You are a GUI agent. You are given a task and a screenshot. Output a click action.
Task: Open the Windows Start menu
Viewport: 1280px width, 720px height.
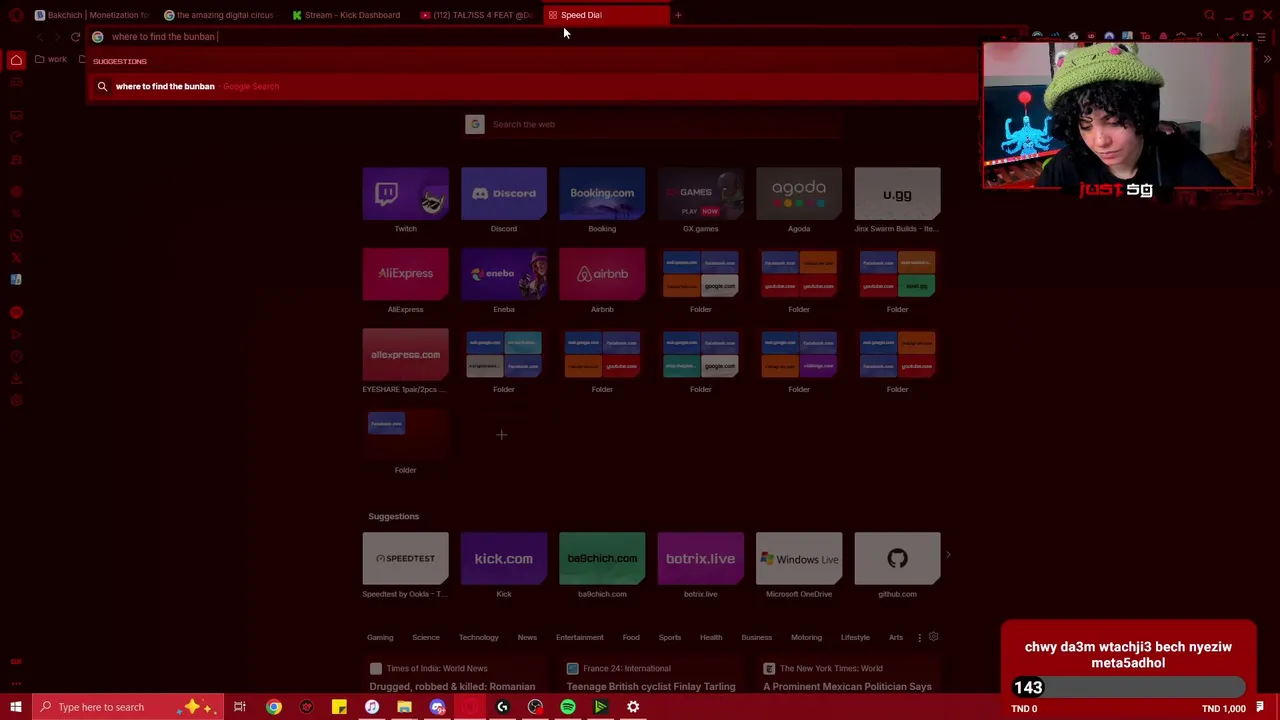click(x=16, y=708)
